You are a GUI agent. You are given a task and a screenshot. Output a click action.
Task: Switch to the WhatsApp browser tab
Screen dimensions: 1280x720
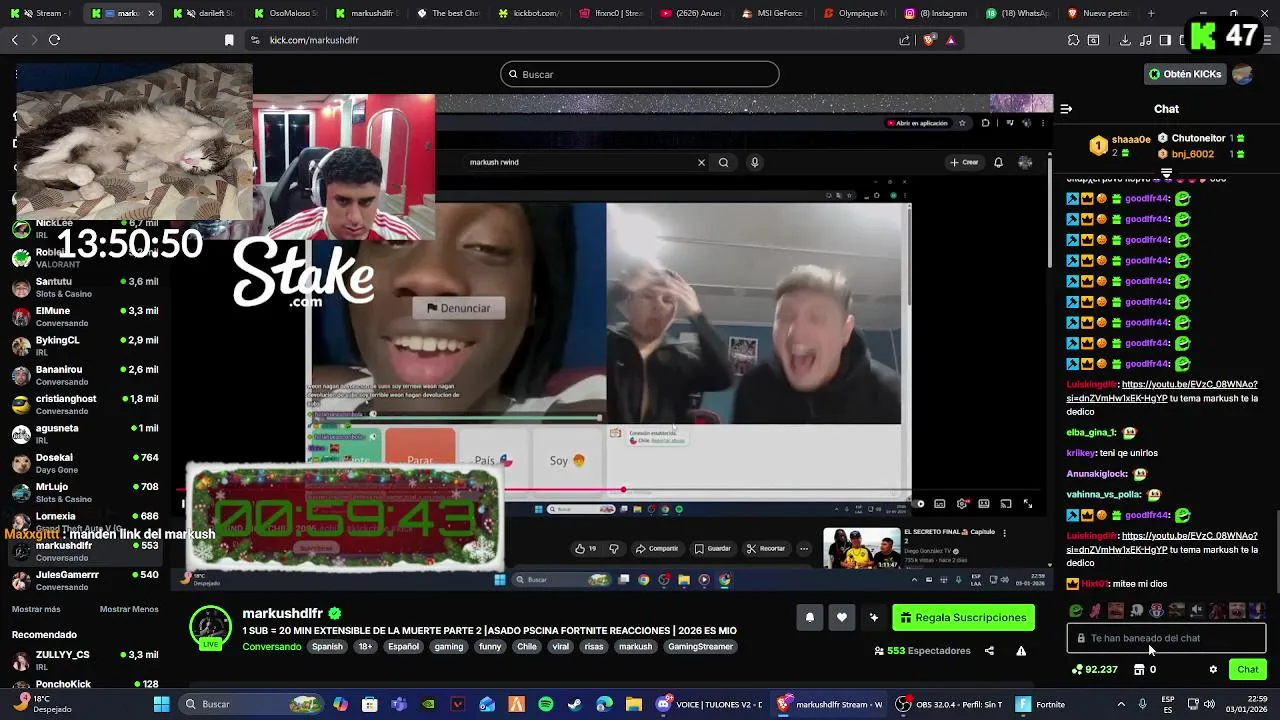tap(1019, 13)
